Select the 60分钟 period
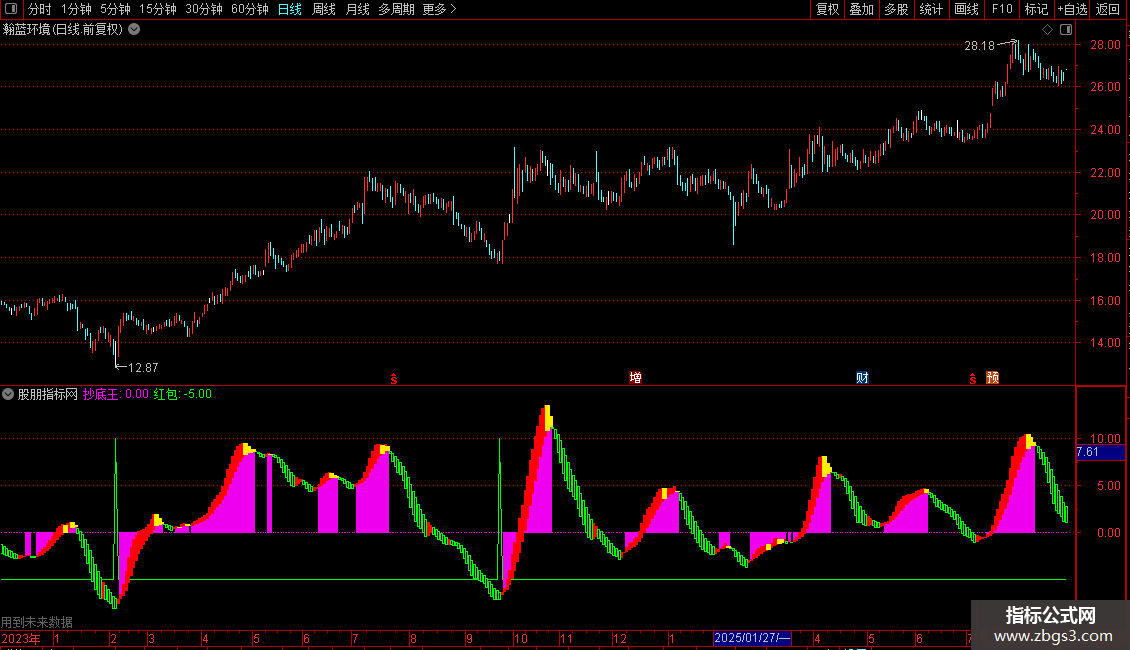Viewport: 1130px width, 650px height. pos(250,9)
